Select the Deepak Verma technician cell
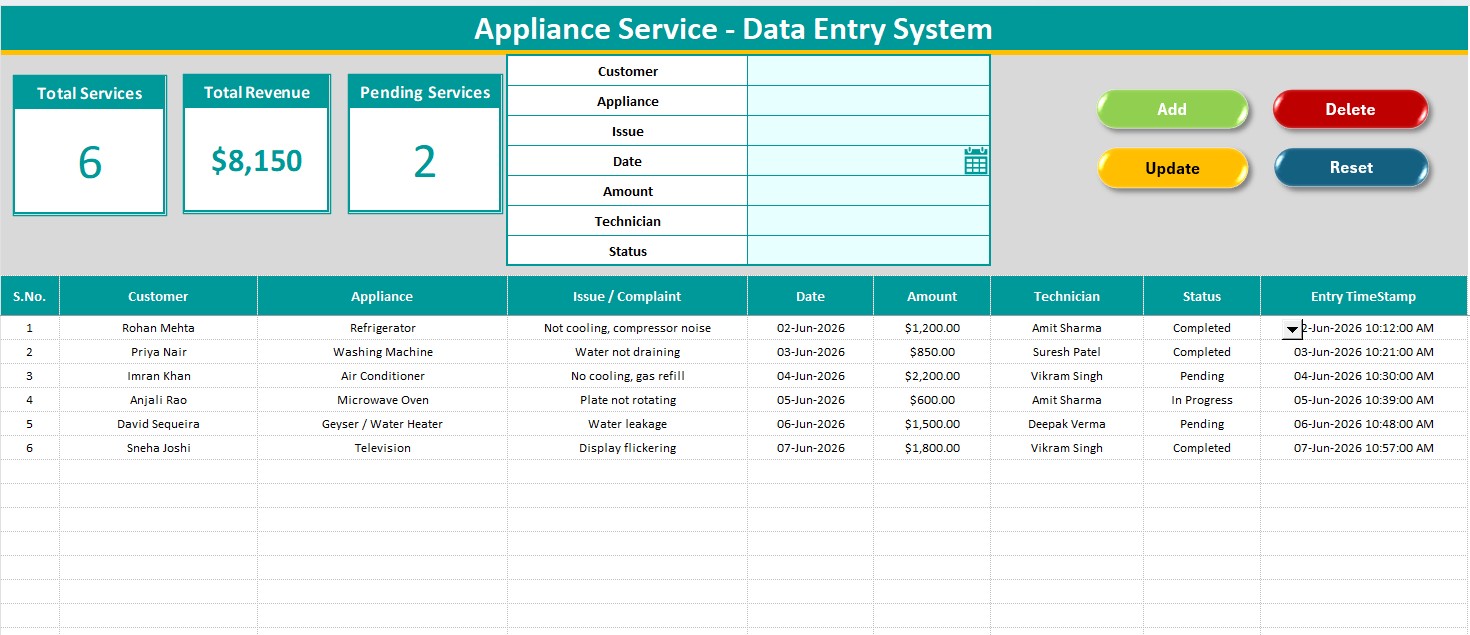 pos(1067,424)
